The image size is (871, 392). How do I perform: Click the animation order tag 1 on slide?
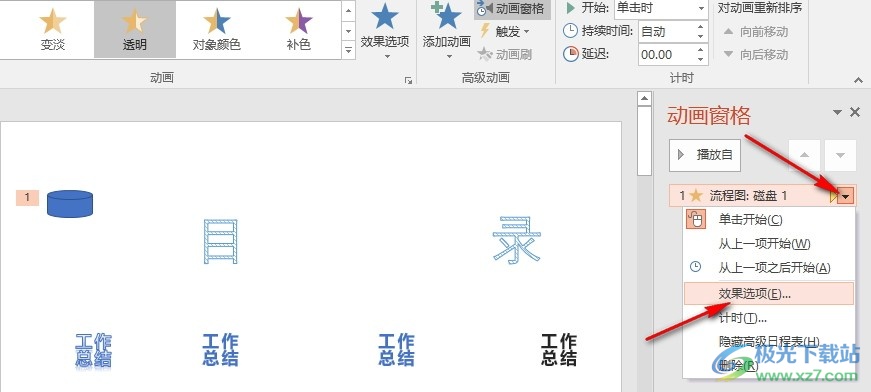click(27, 197)
